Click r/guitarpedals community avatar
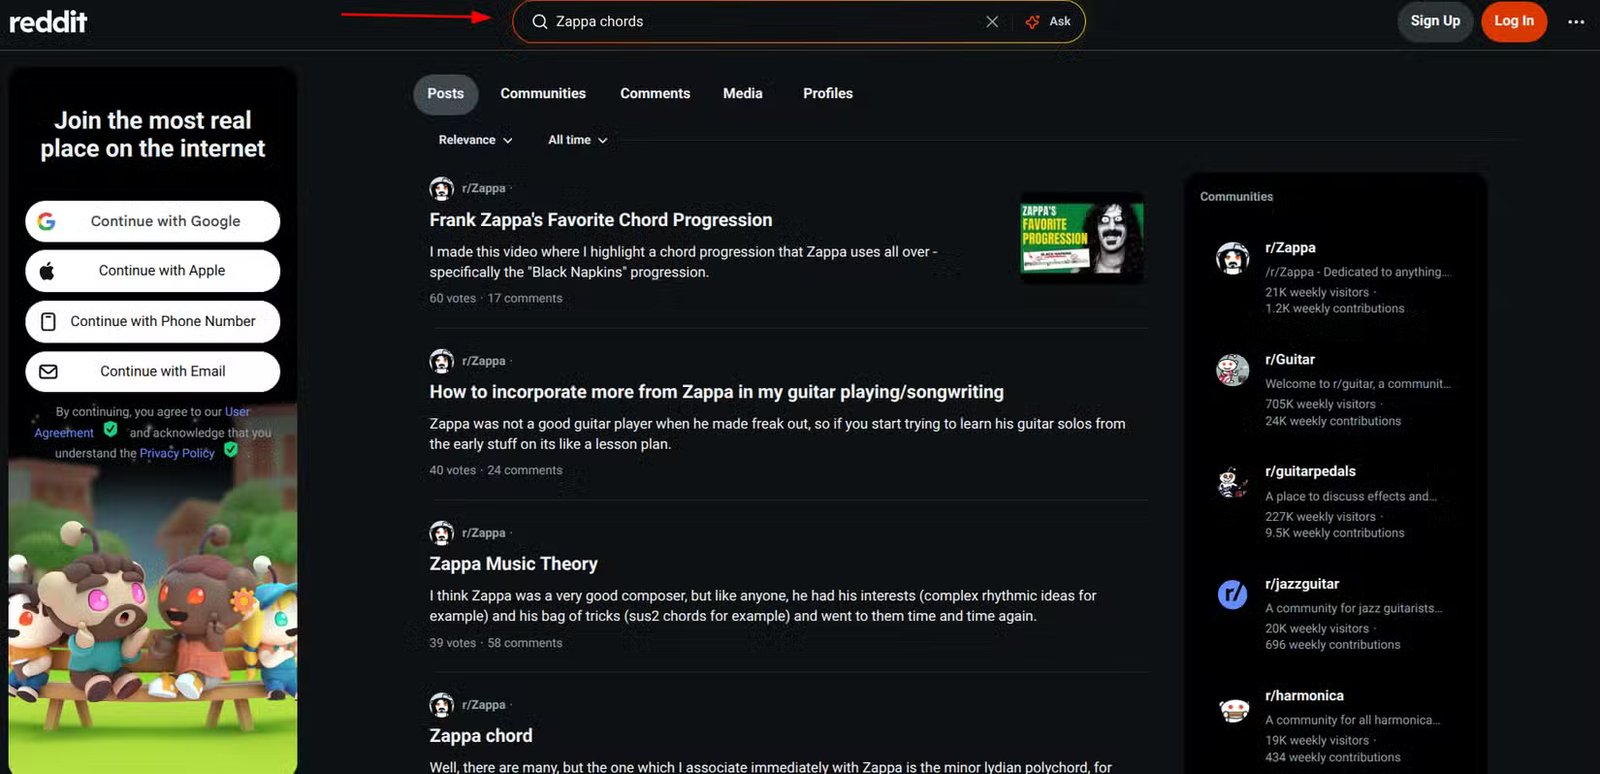1600x774 pixels. (x=1232, y=482)
